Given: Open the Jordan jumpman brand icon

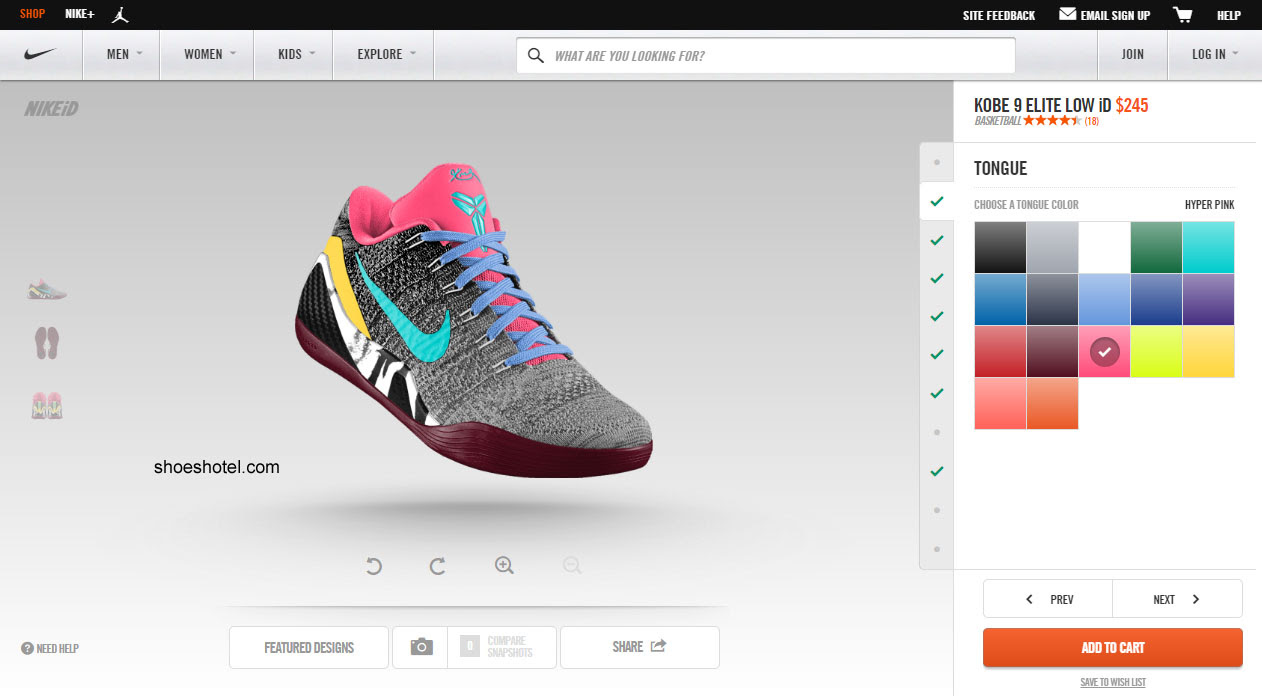Looking at the screenshot, I should point(120,14).
